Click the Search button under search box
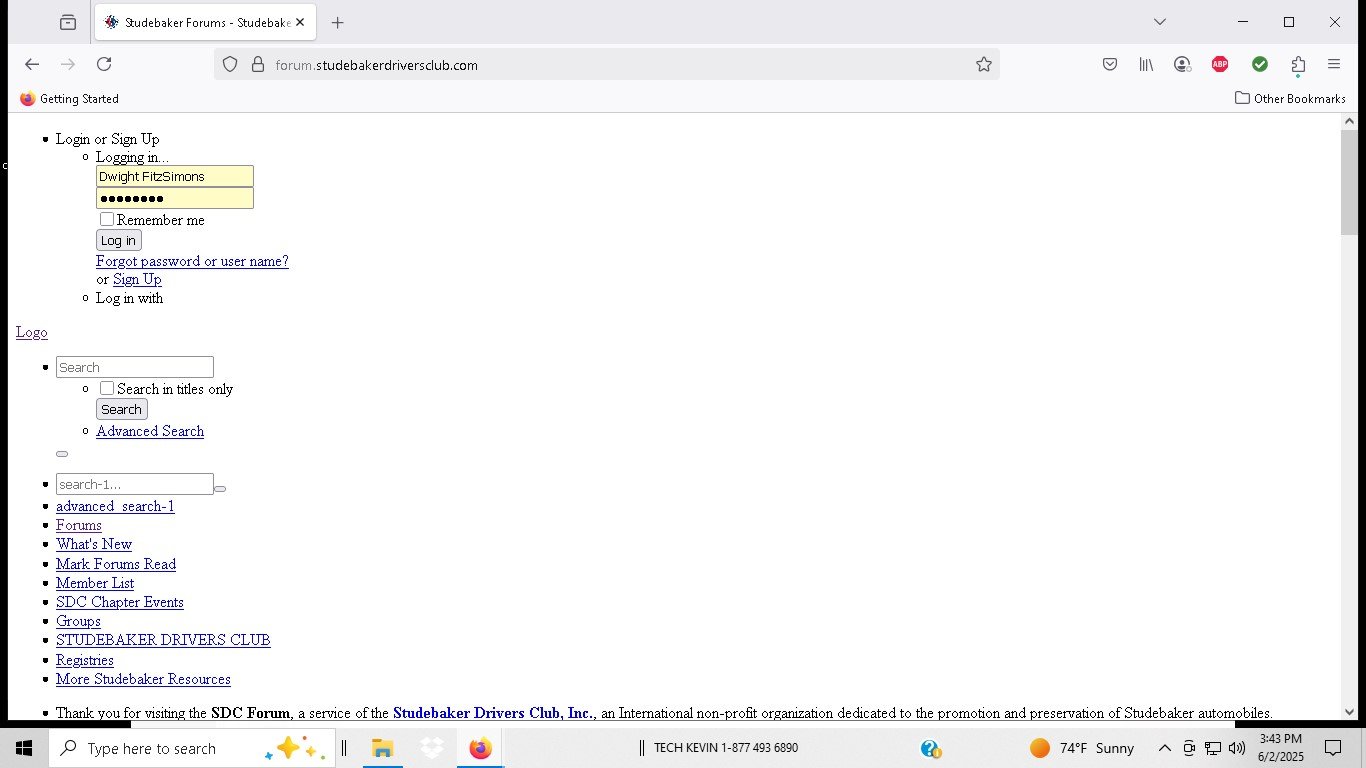 (122, 409)
